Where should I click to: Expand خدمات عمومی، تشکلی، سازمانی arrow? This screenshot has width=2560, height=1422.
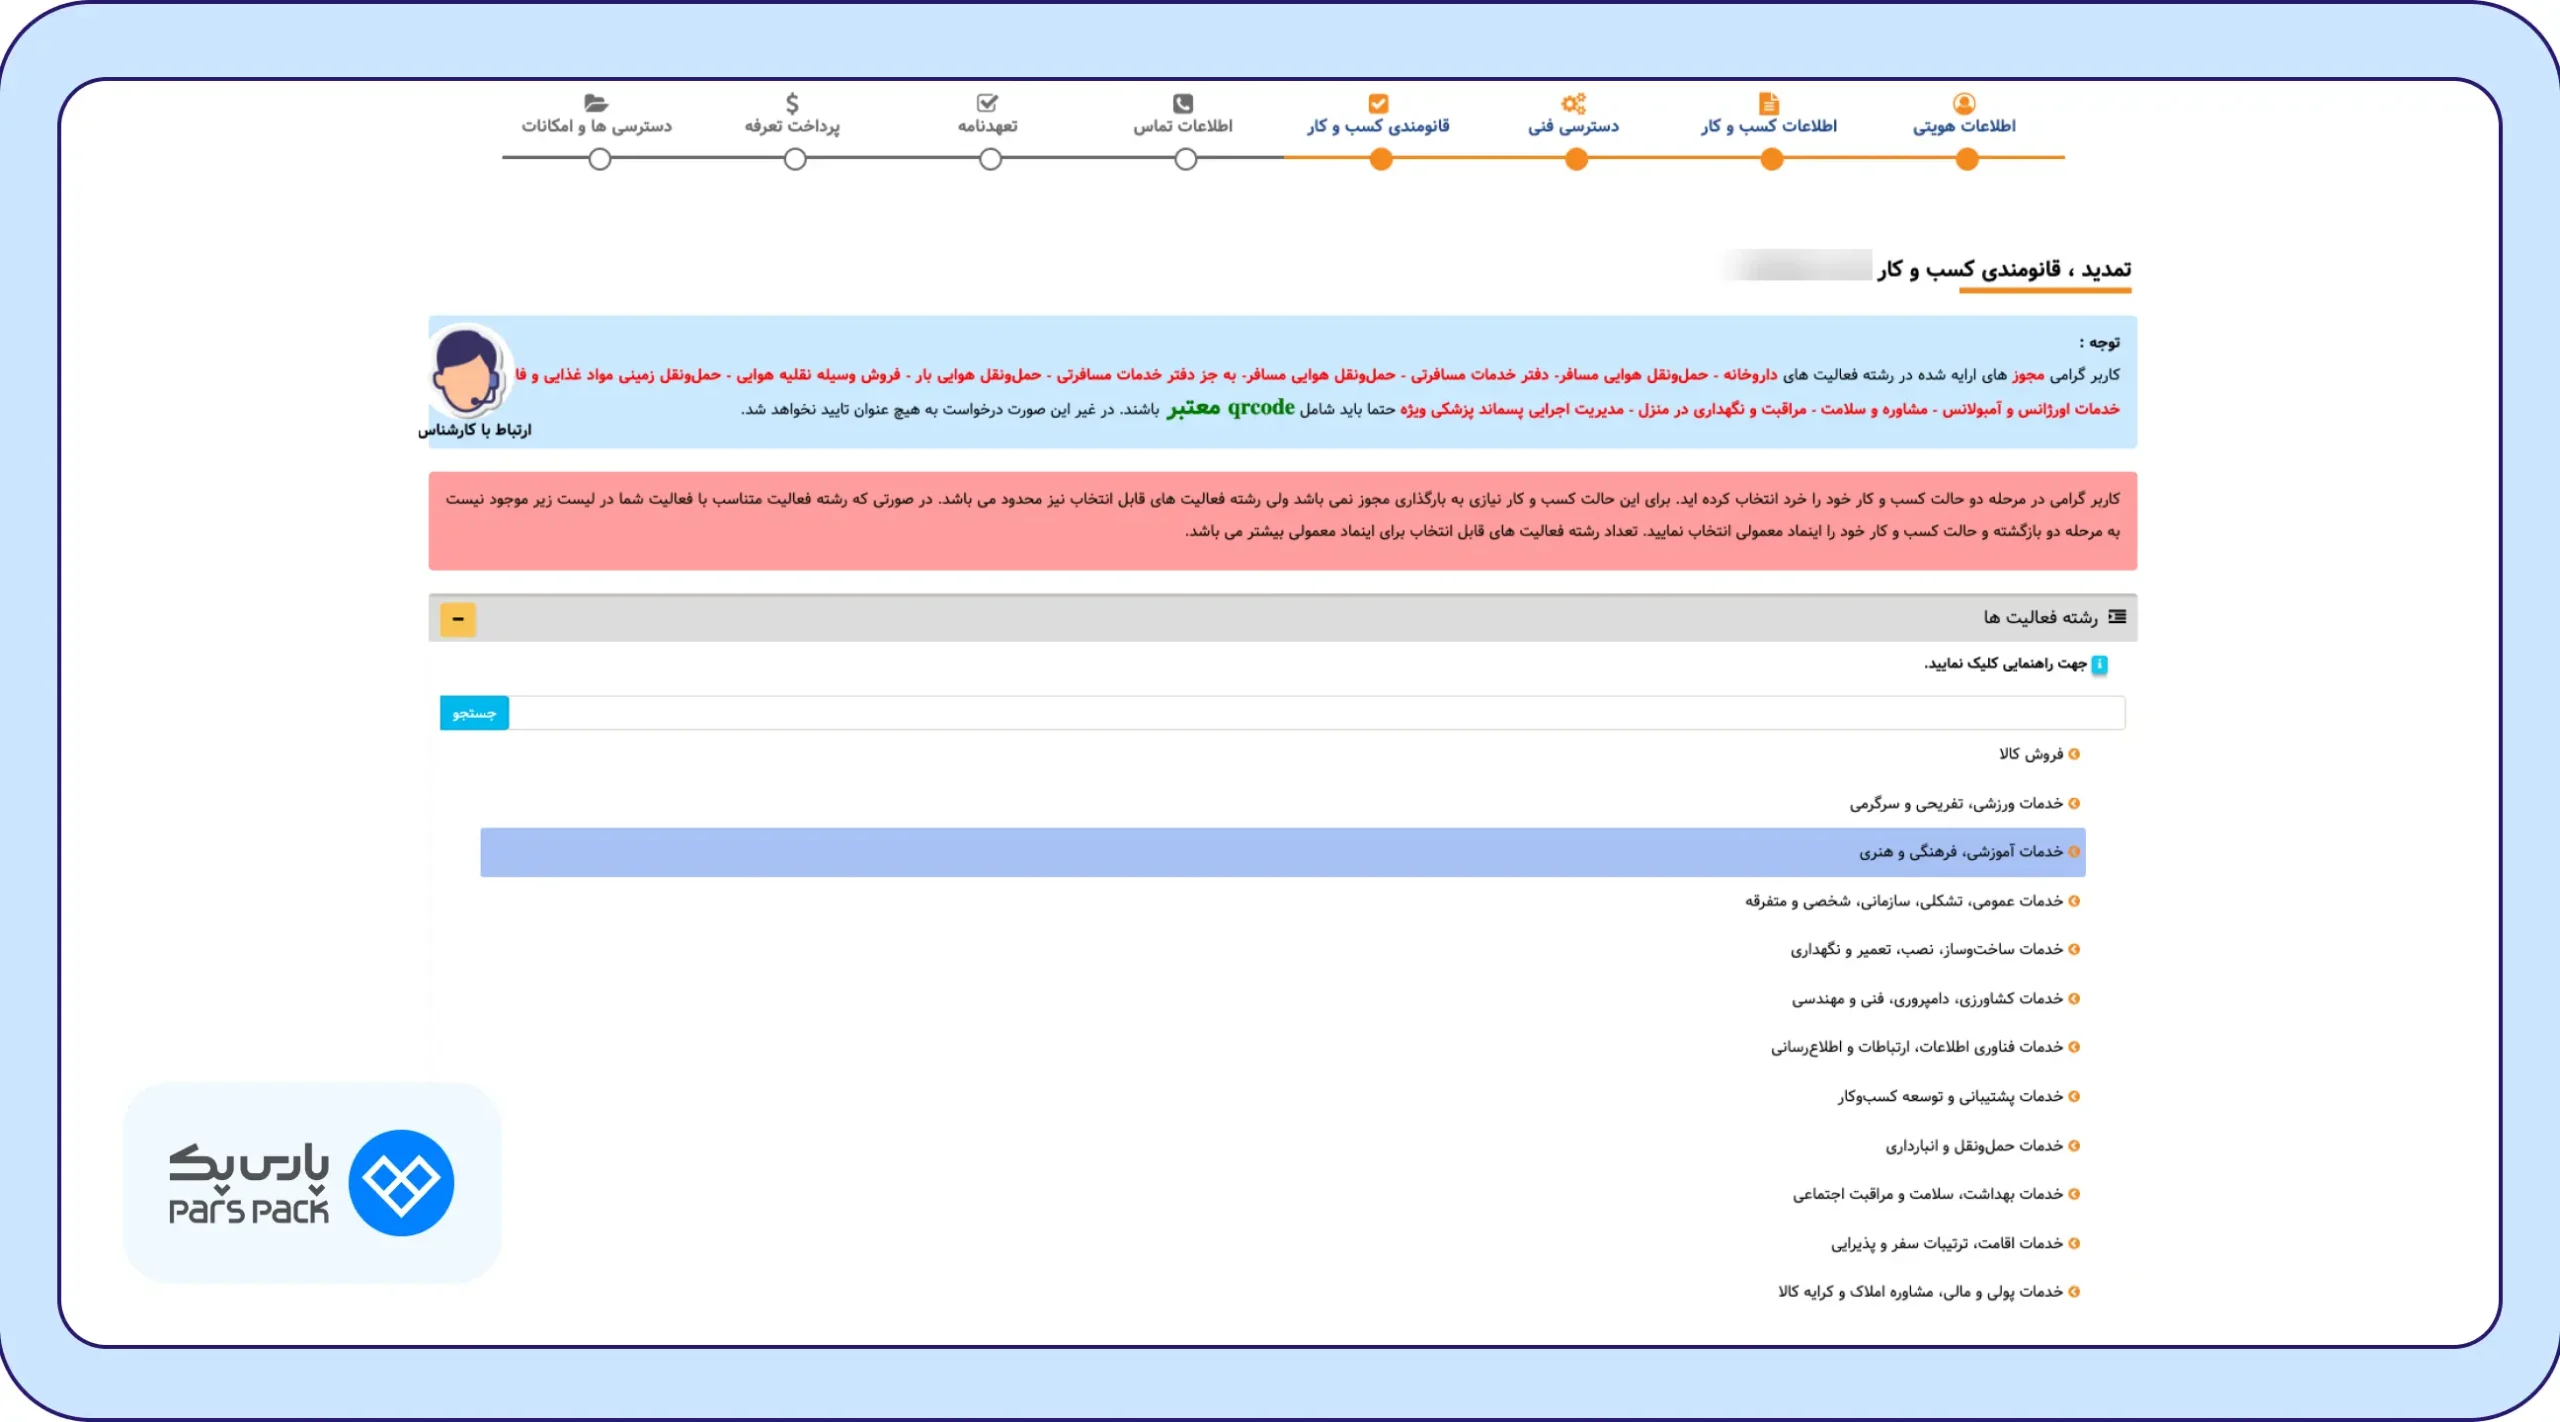pos(2074,901)
